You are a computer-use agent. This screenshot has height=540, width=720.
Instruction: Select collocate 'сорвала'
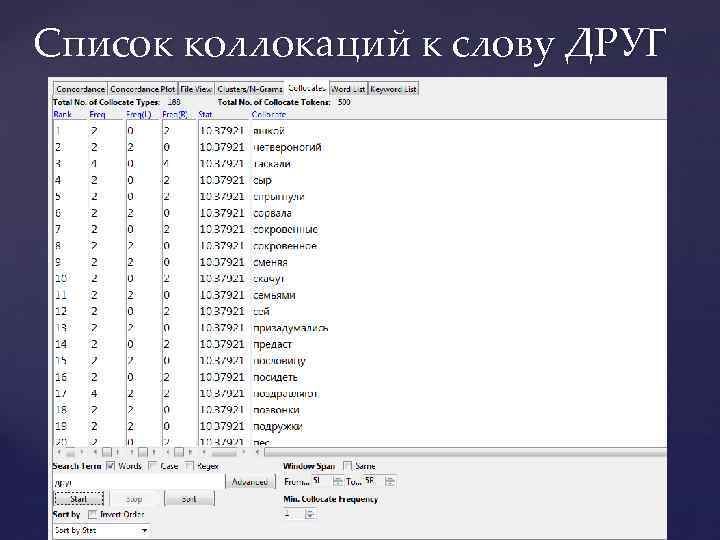pyautogui.click(x=272, y=213)
